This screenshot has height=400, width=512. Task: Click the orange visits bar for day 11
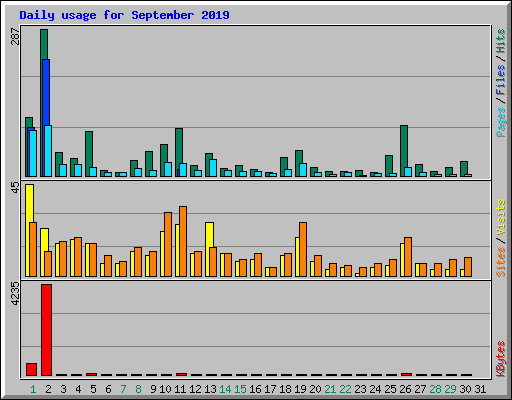pyautogui.click(x=183, y=241)
